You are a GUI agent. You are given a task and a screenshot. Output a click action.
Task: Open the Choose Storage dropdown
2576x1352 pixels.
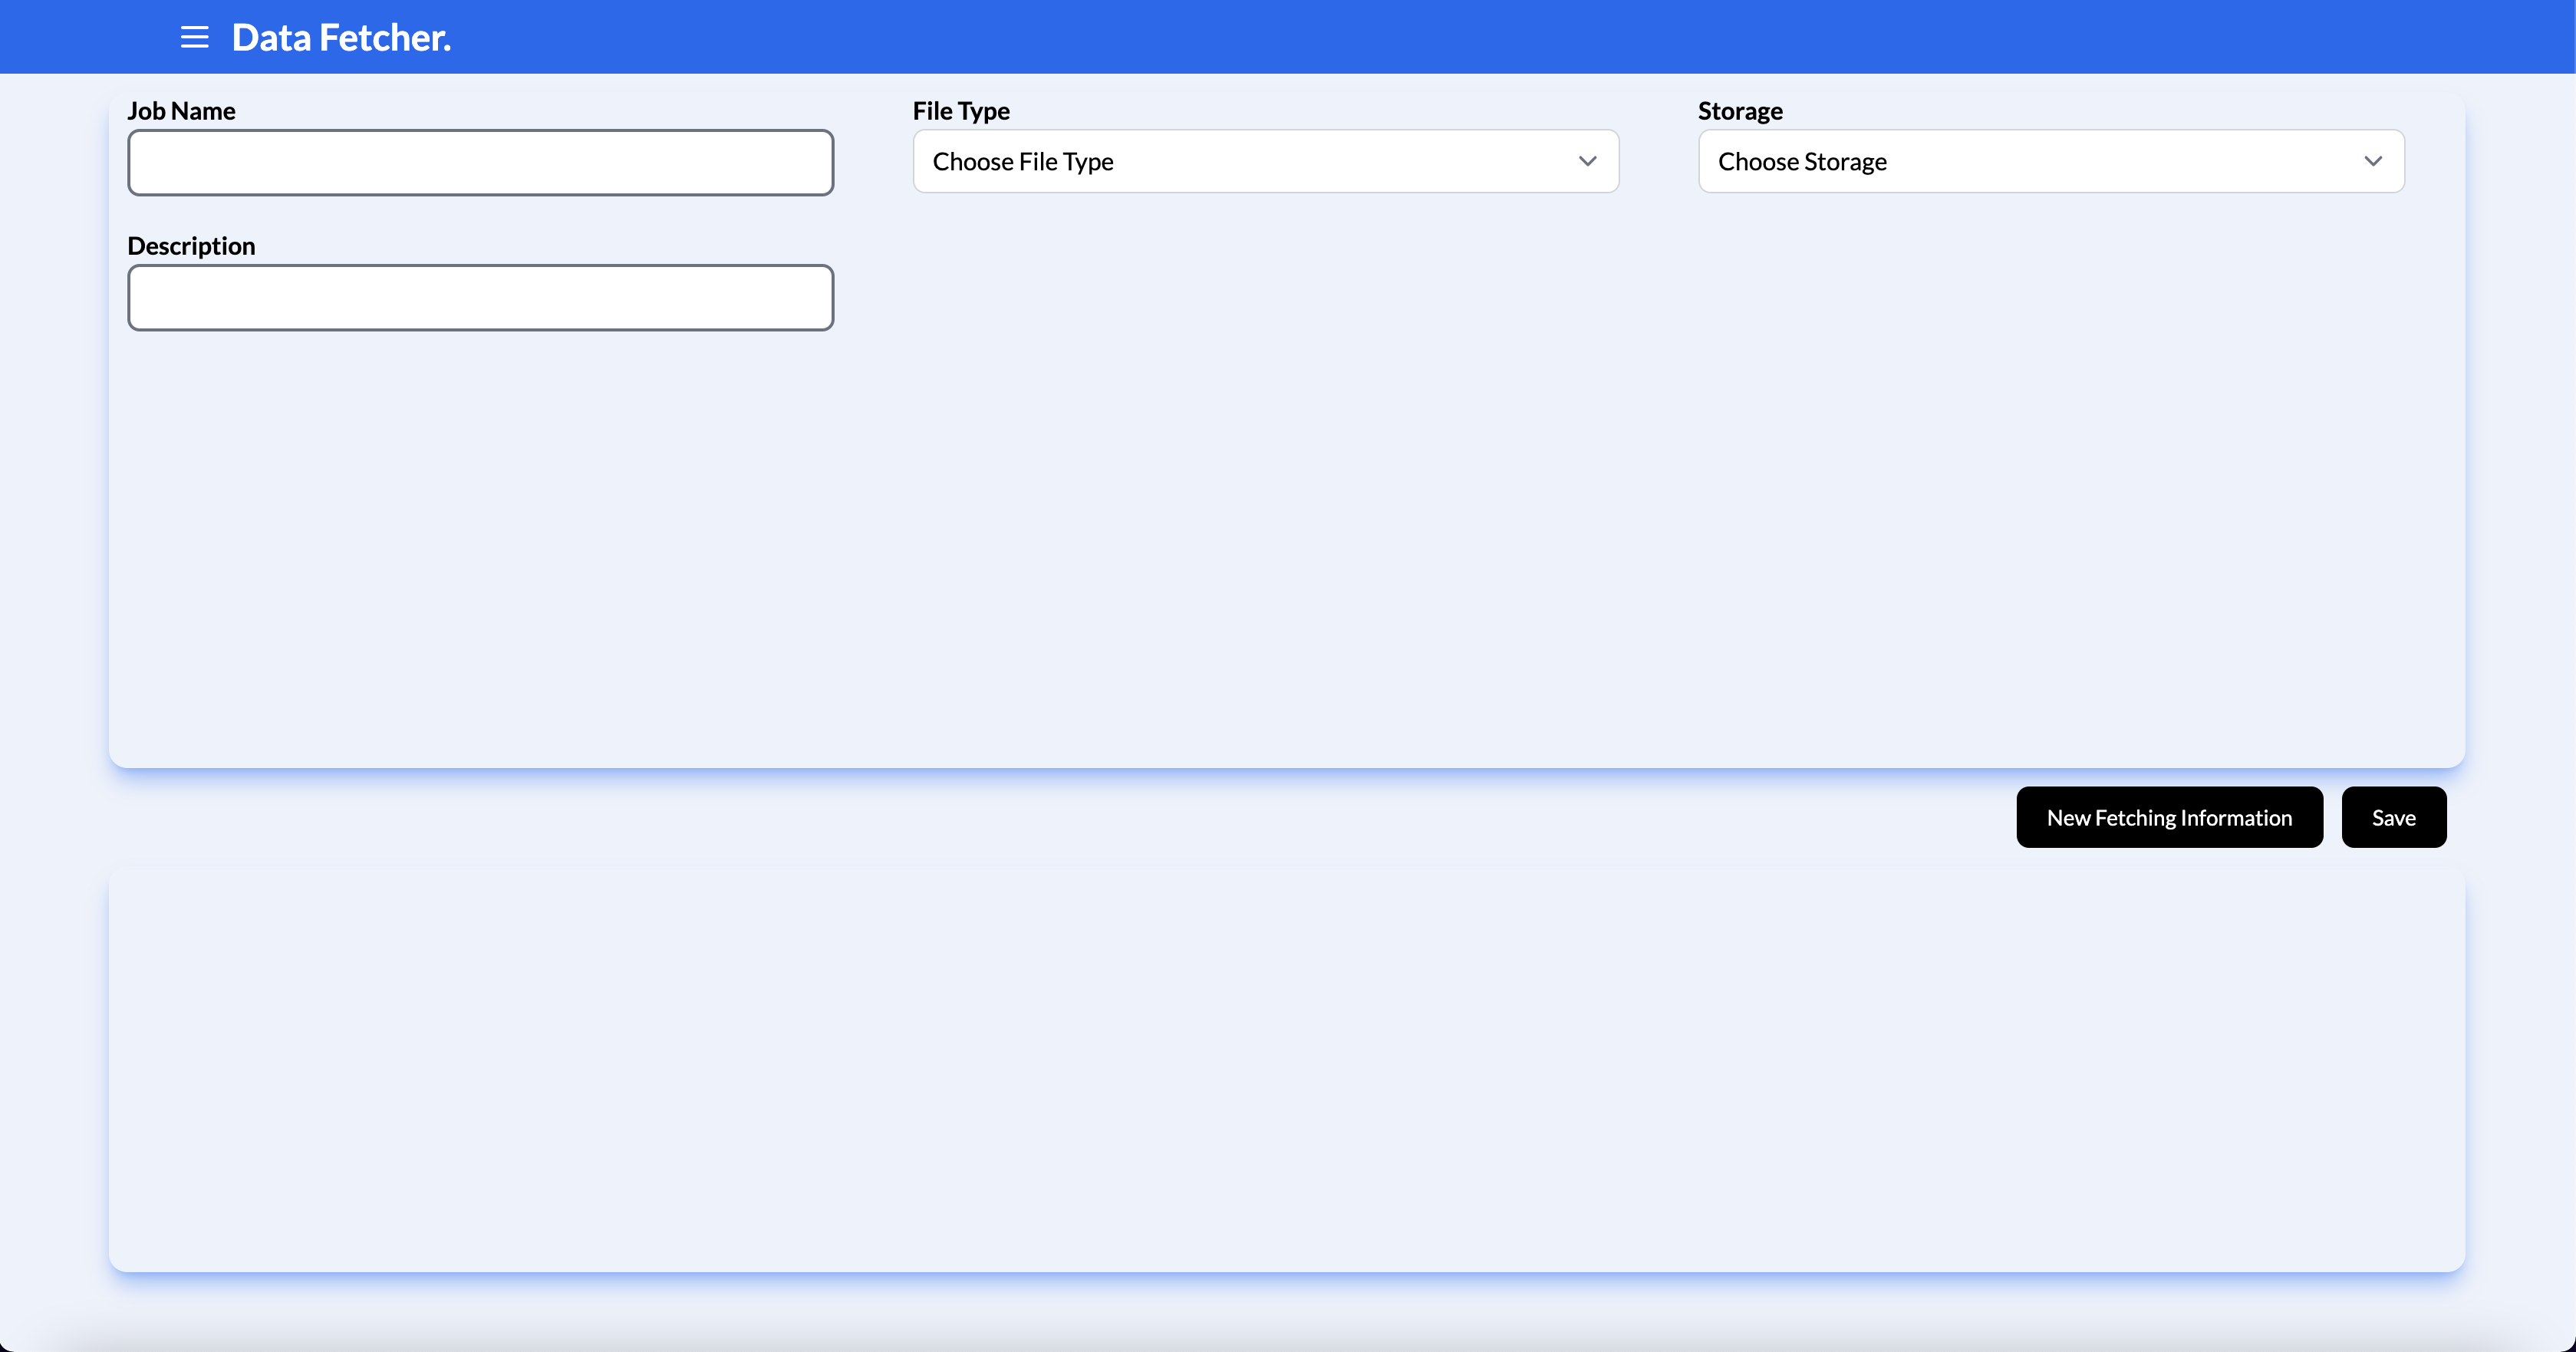coord(2050,161)
